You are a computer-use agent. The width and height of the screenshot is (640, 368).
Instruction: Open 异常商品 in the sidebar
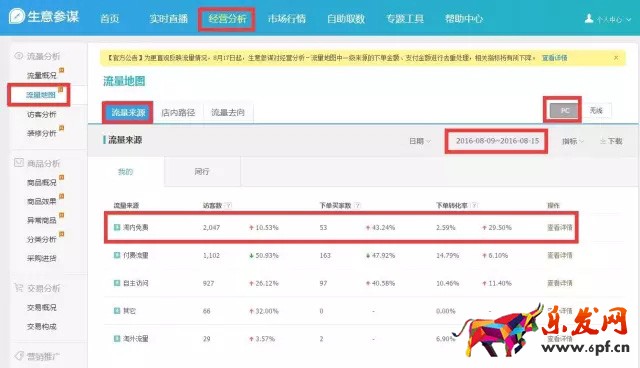click(42, 220)
